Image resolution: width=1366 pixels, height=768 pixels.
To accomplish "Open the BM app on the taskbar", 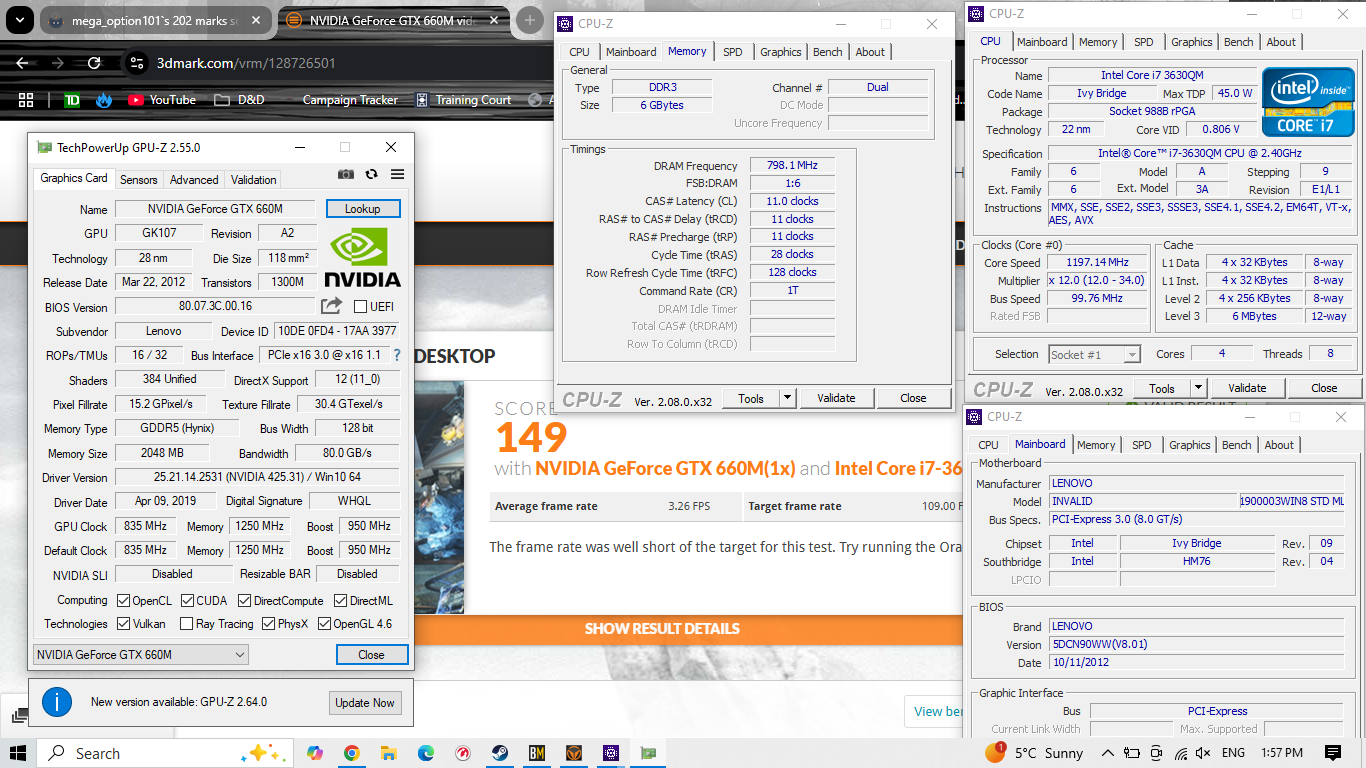I will point(537,753).
